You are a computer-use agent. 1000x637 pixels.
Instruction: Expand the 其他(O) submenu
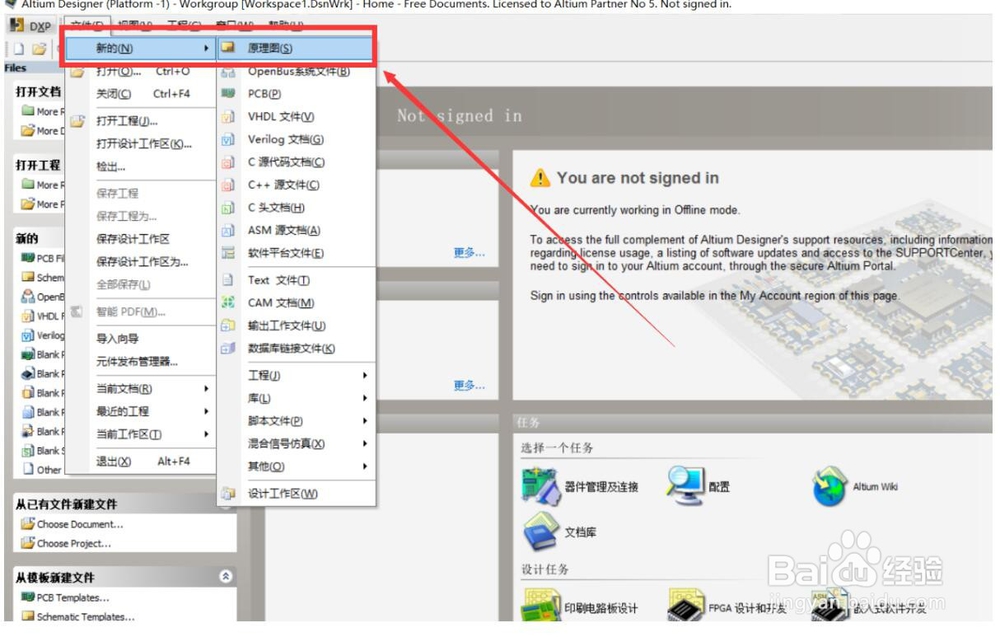tap(296, 466)
